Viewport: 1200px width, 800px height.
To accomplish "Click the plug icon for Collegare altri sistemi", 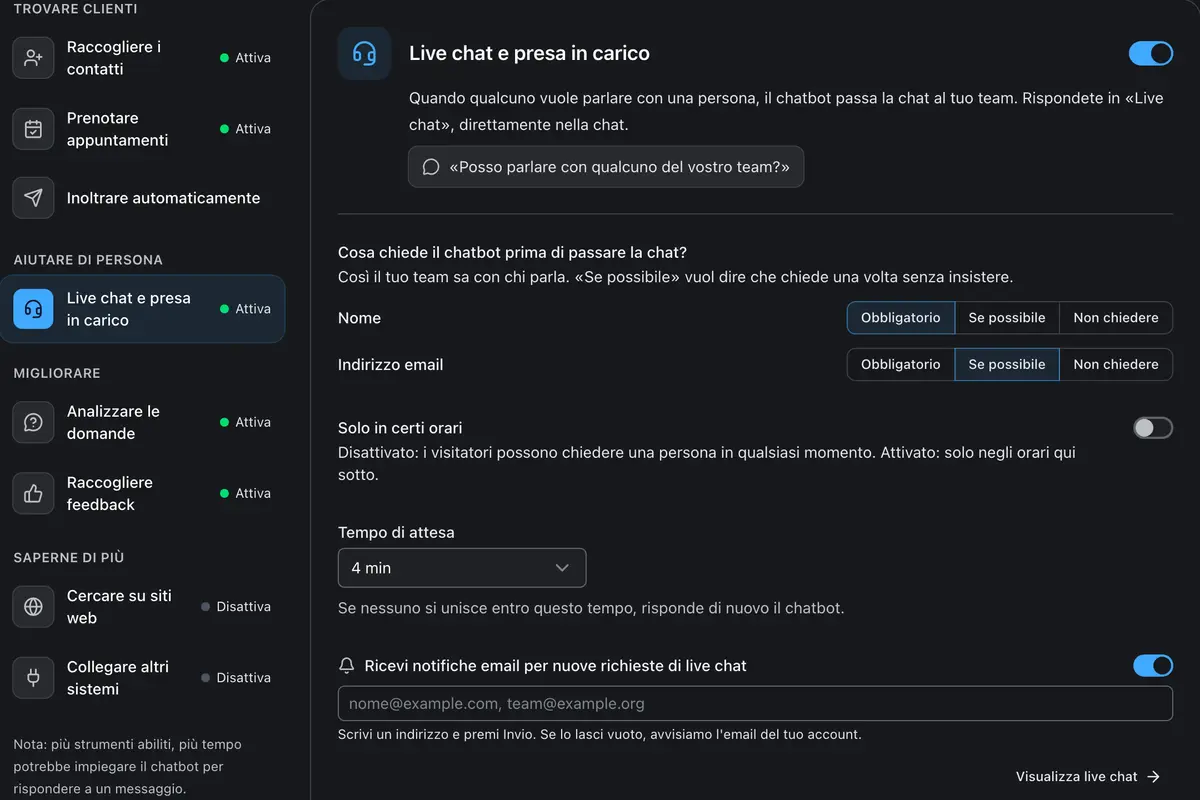I will click(33, 678).
